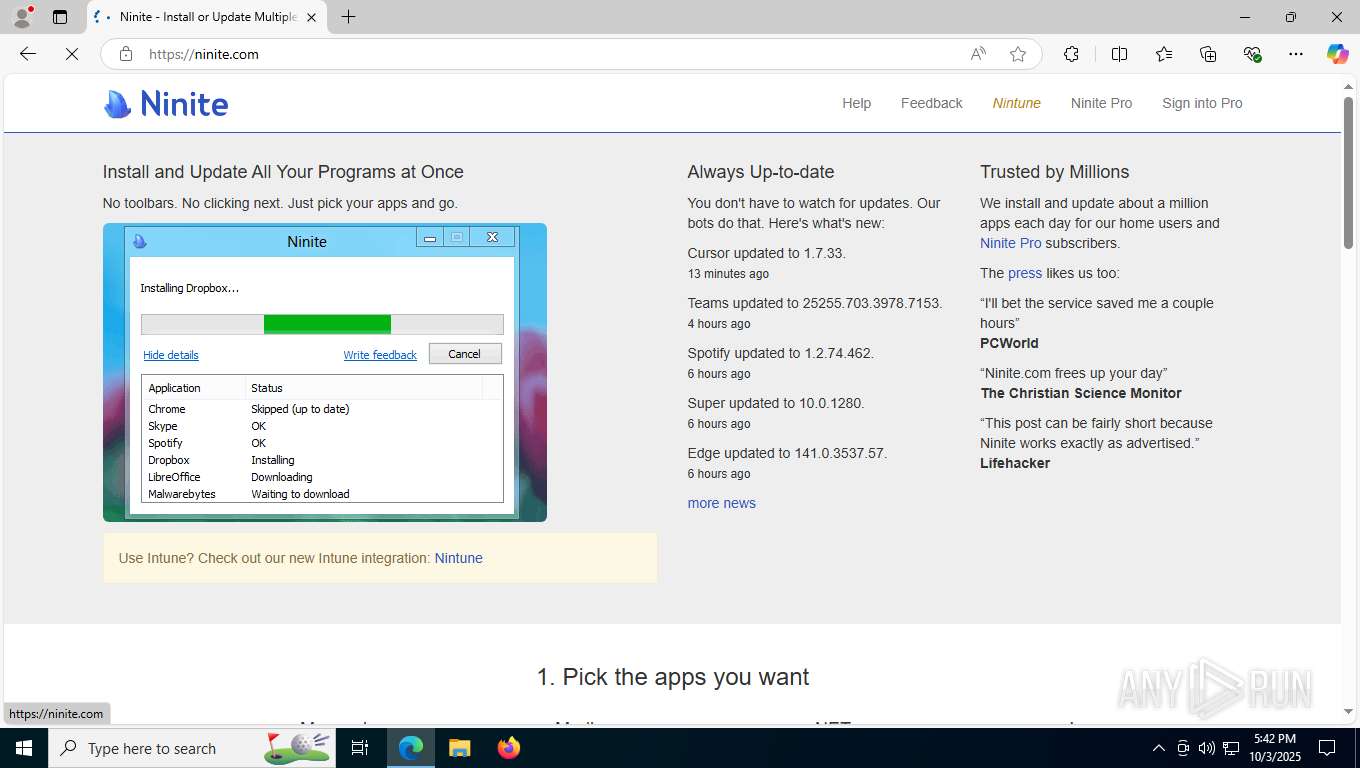Click the more news link
This screenshot has width=1360, height=768.
coord(721,503)
